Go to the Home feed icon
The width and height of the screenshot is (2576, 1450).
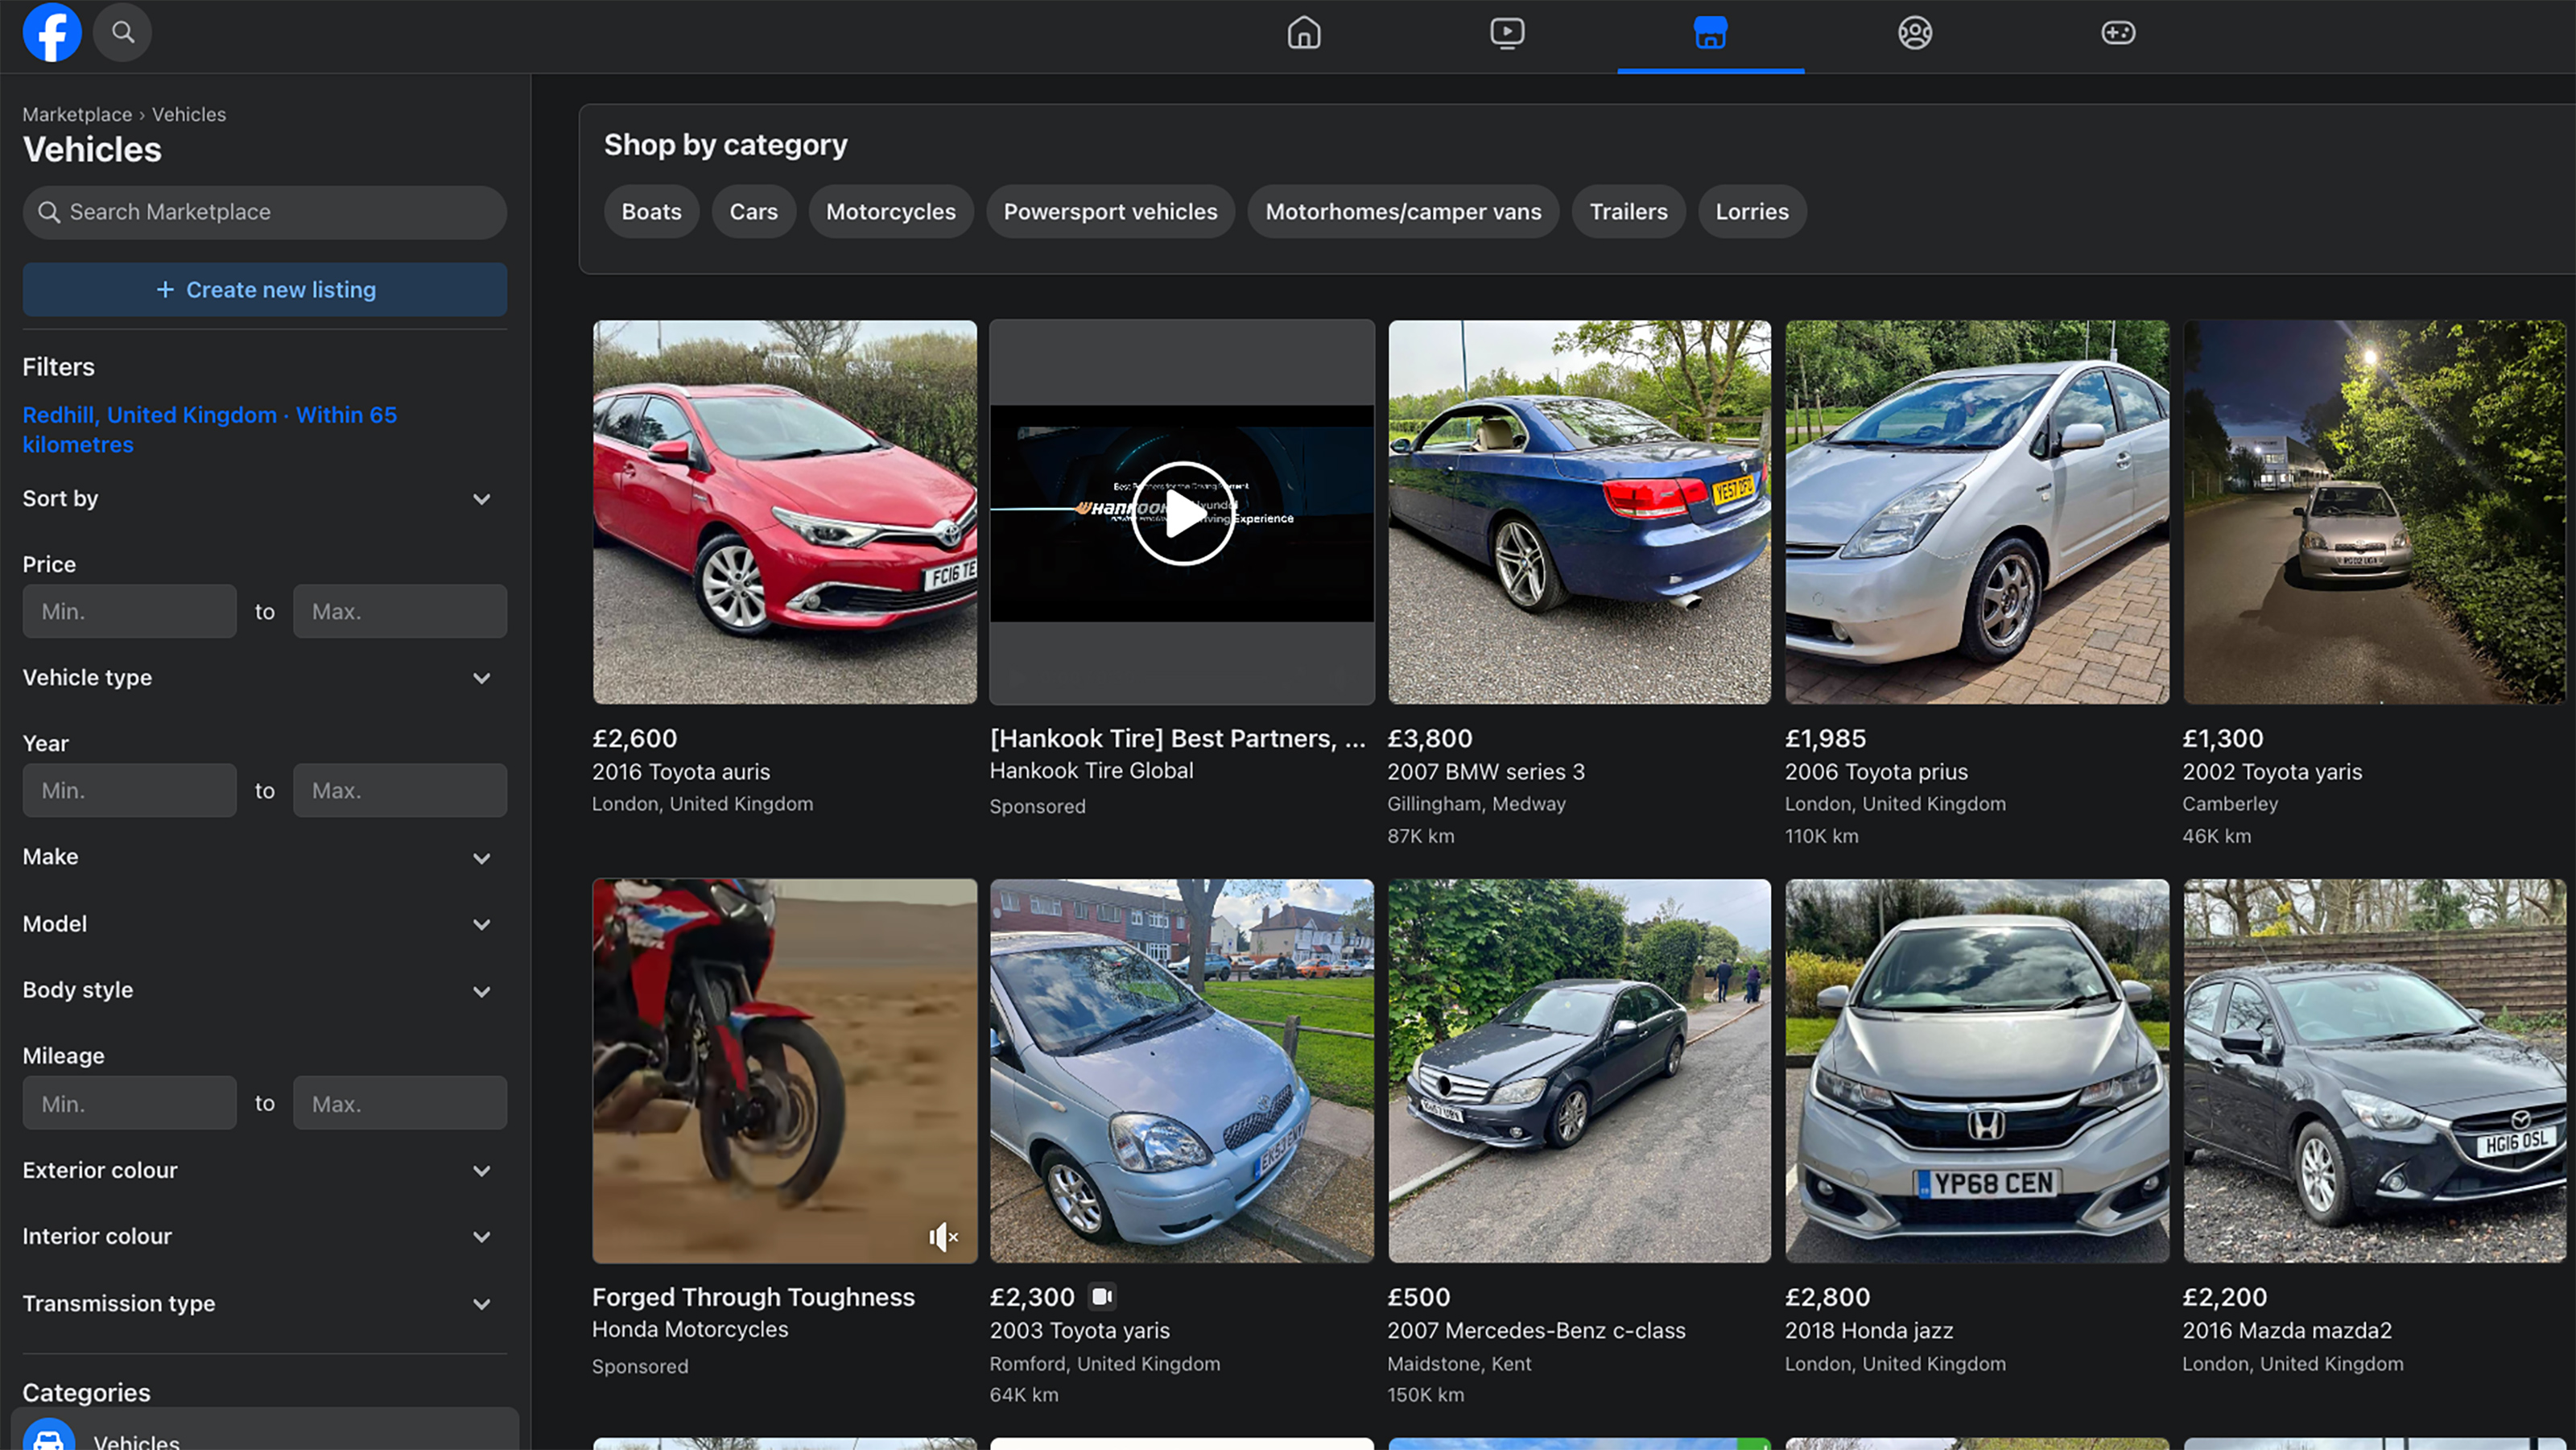(x=1303, y=33)
